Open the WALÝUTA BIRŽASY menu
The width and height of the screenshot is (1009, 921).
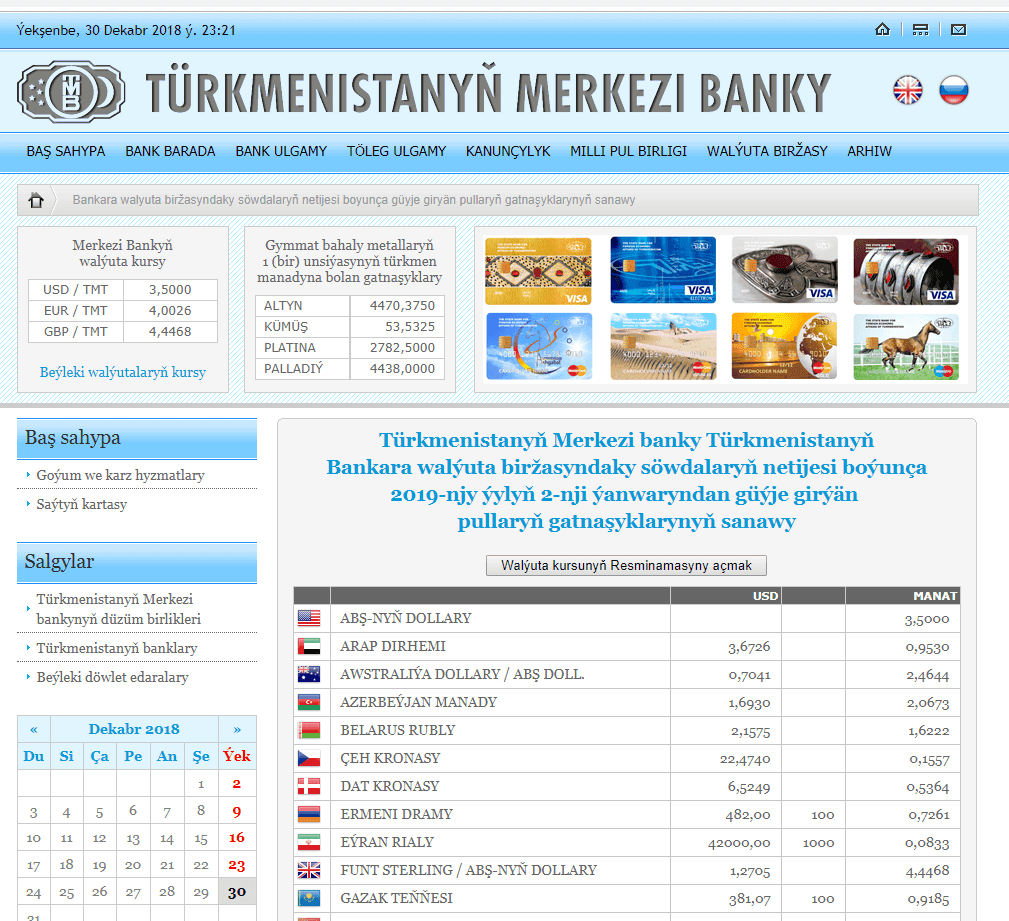click(767, 151)
